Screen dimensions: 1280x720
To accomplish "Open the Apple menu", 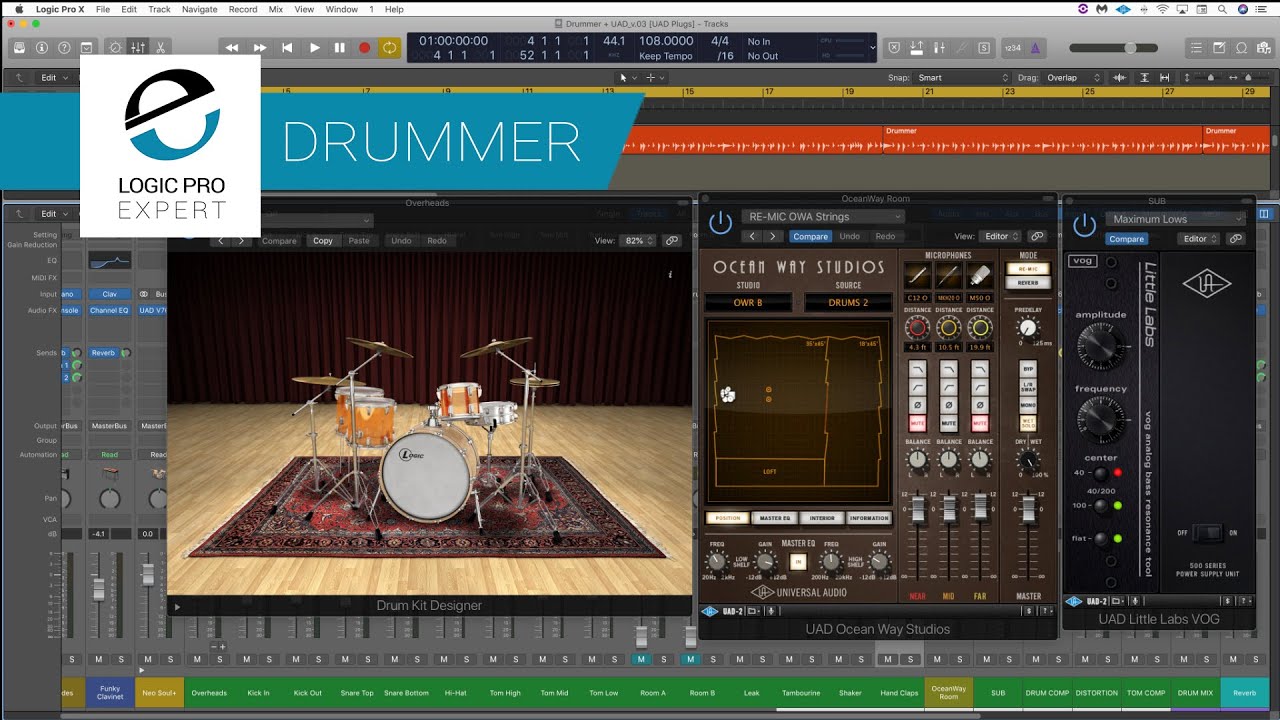I will [18, 9].
